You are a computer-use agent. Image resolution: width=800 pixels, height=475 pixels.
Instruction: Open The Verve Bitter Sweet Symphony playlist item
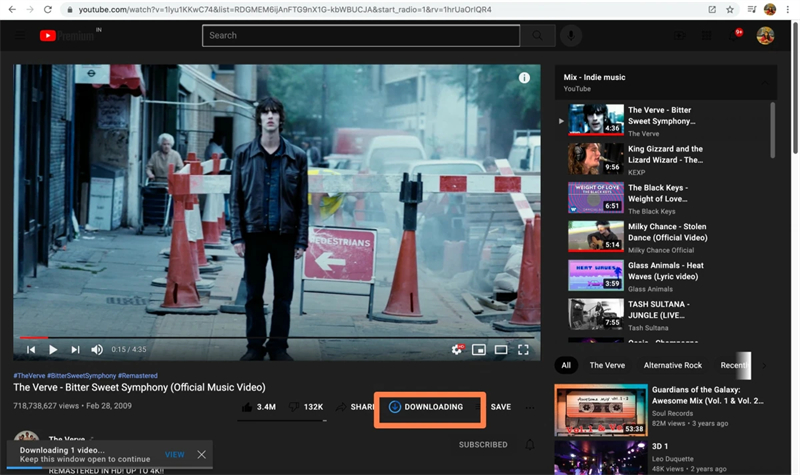tap(663, 120)
